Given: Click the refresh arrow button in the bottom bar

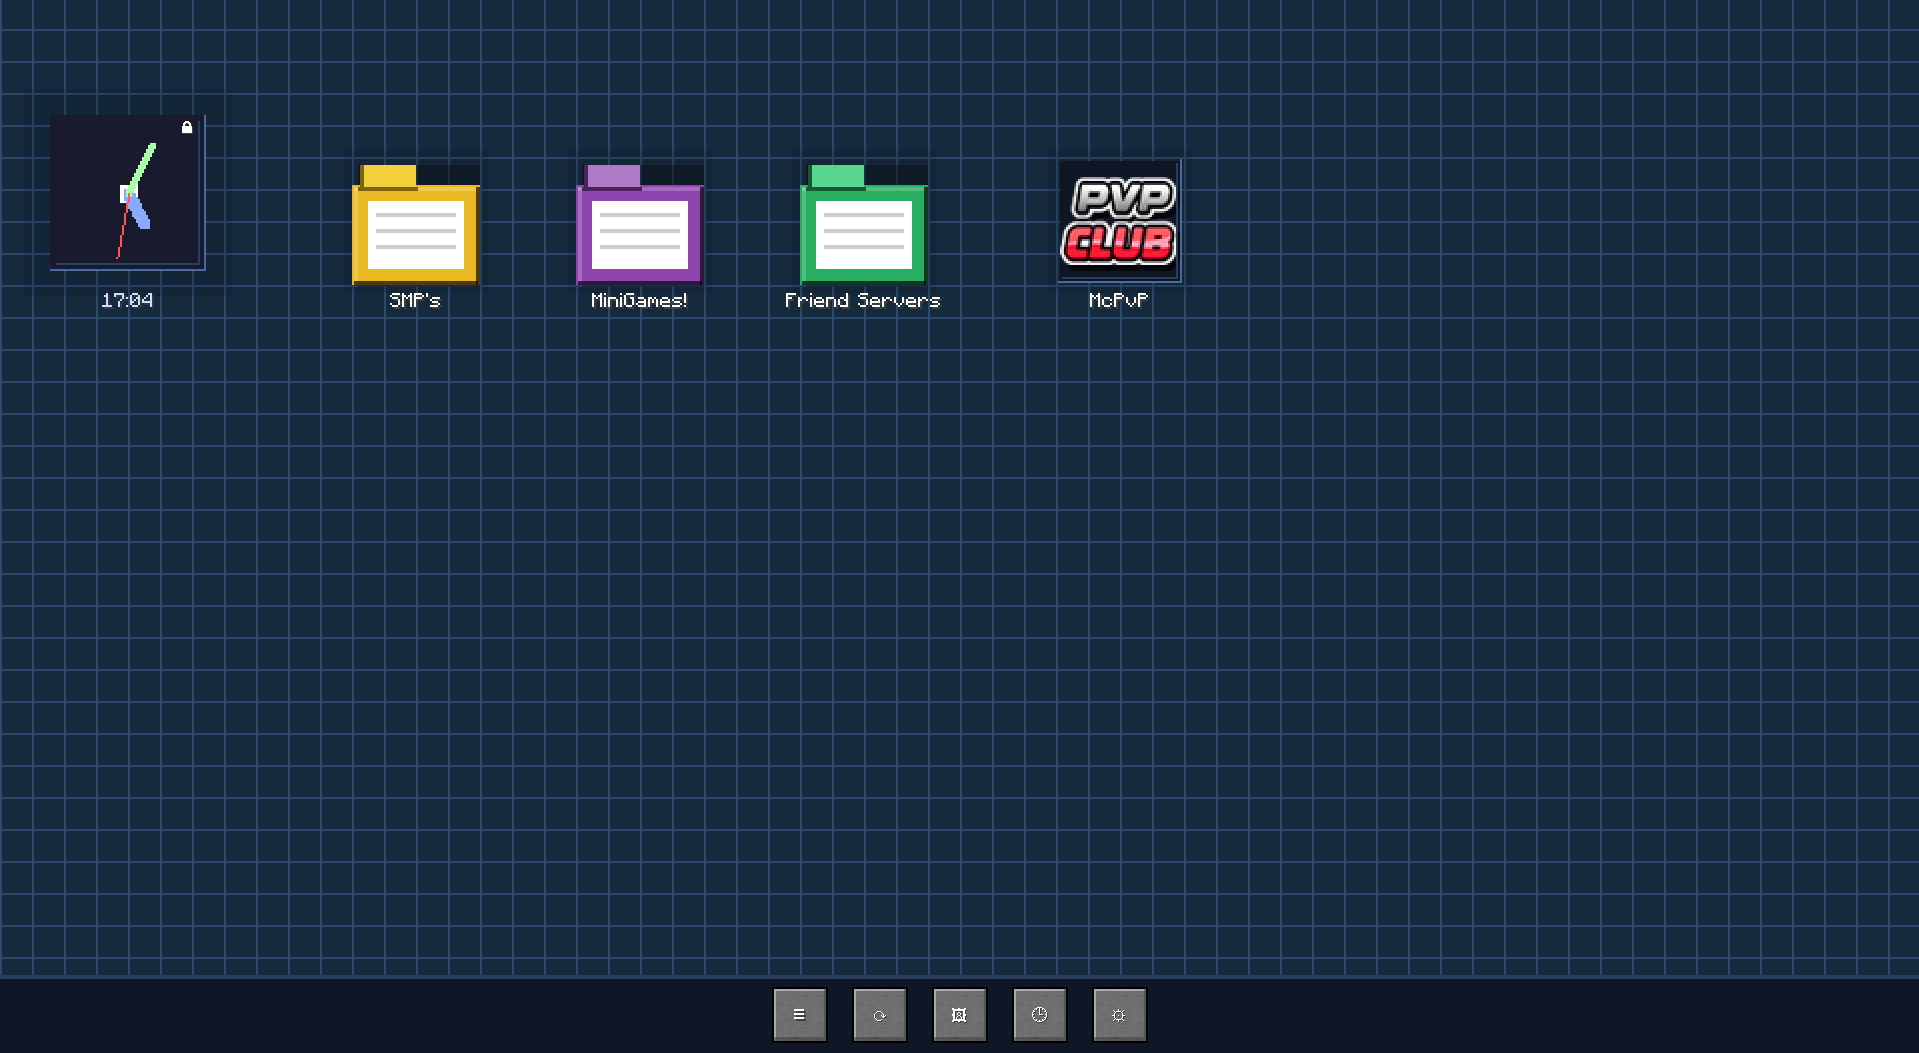Looking at the screenshot, I should 880,1015.
